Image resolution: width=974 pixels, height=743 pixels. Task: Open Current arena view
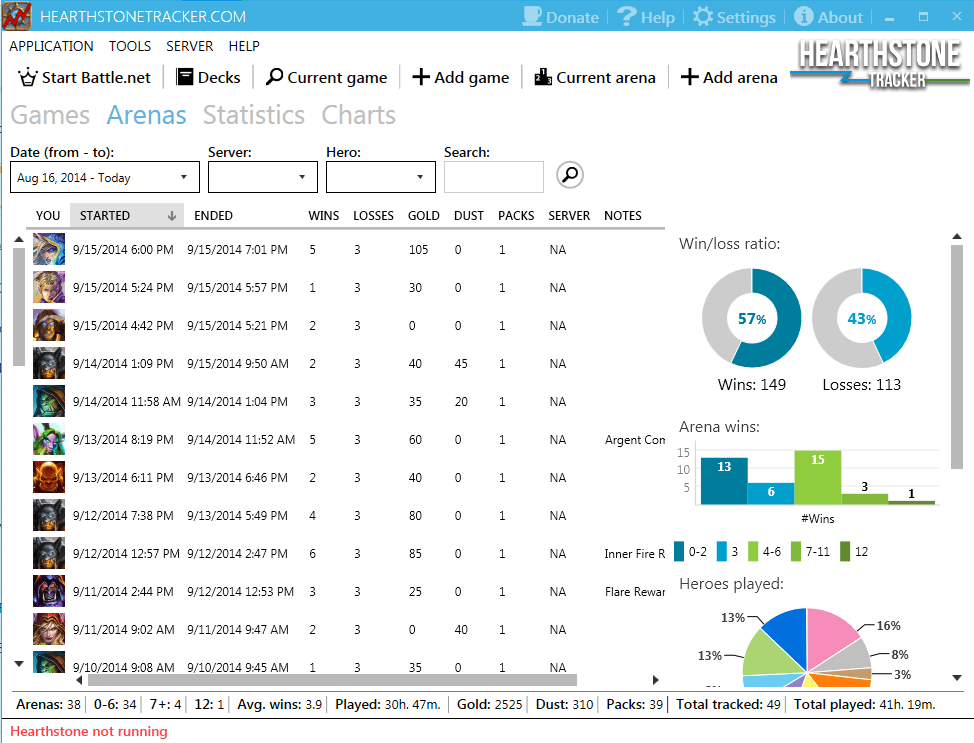click(x=541, y=77)
